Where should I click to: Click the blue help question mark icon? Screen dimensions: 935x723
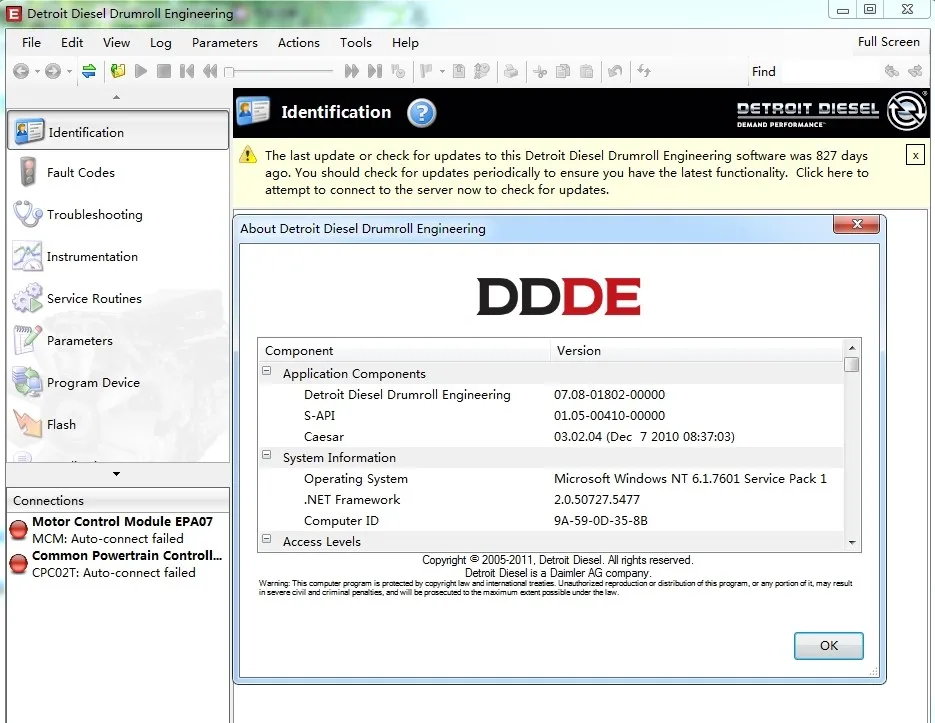[x=421, y=113]
